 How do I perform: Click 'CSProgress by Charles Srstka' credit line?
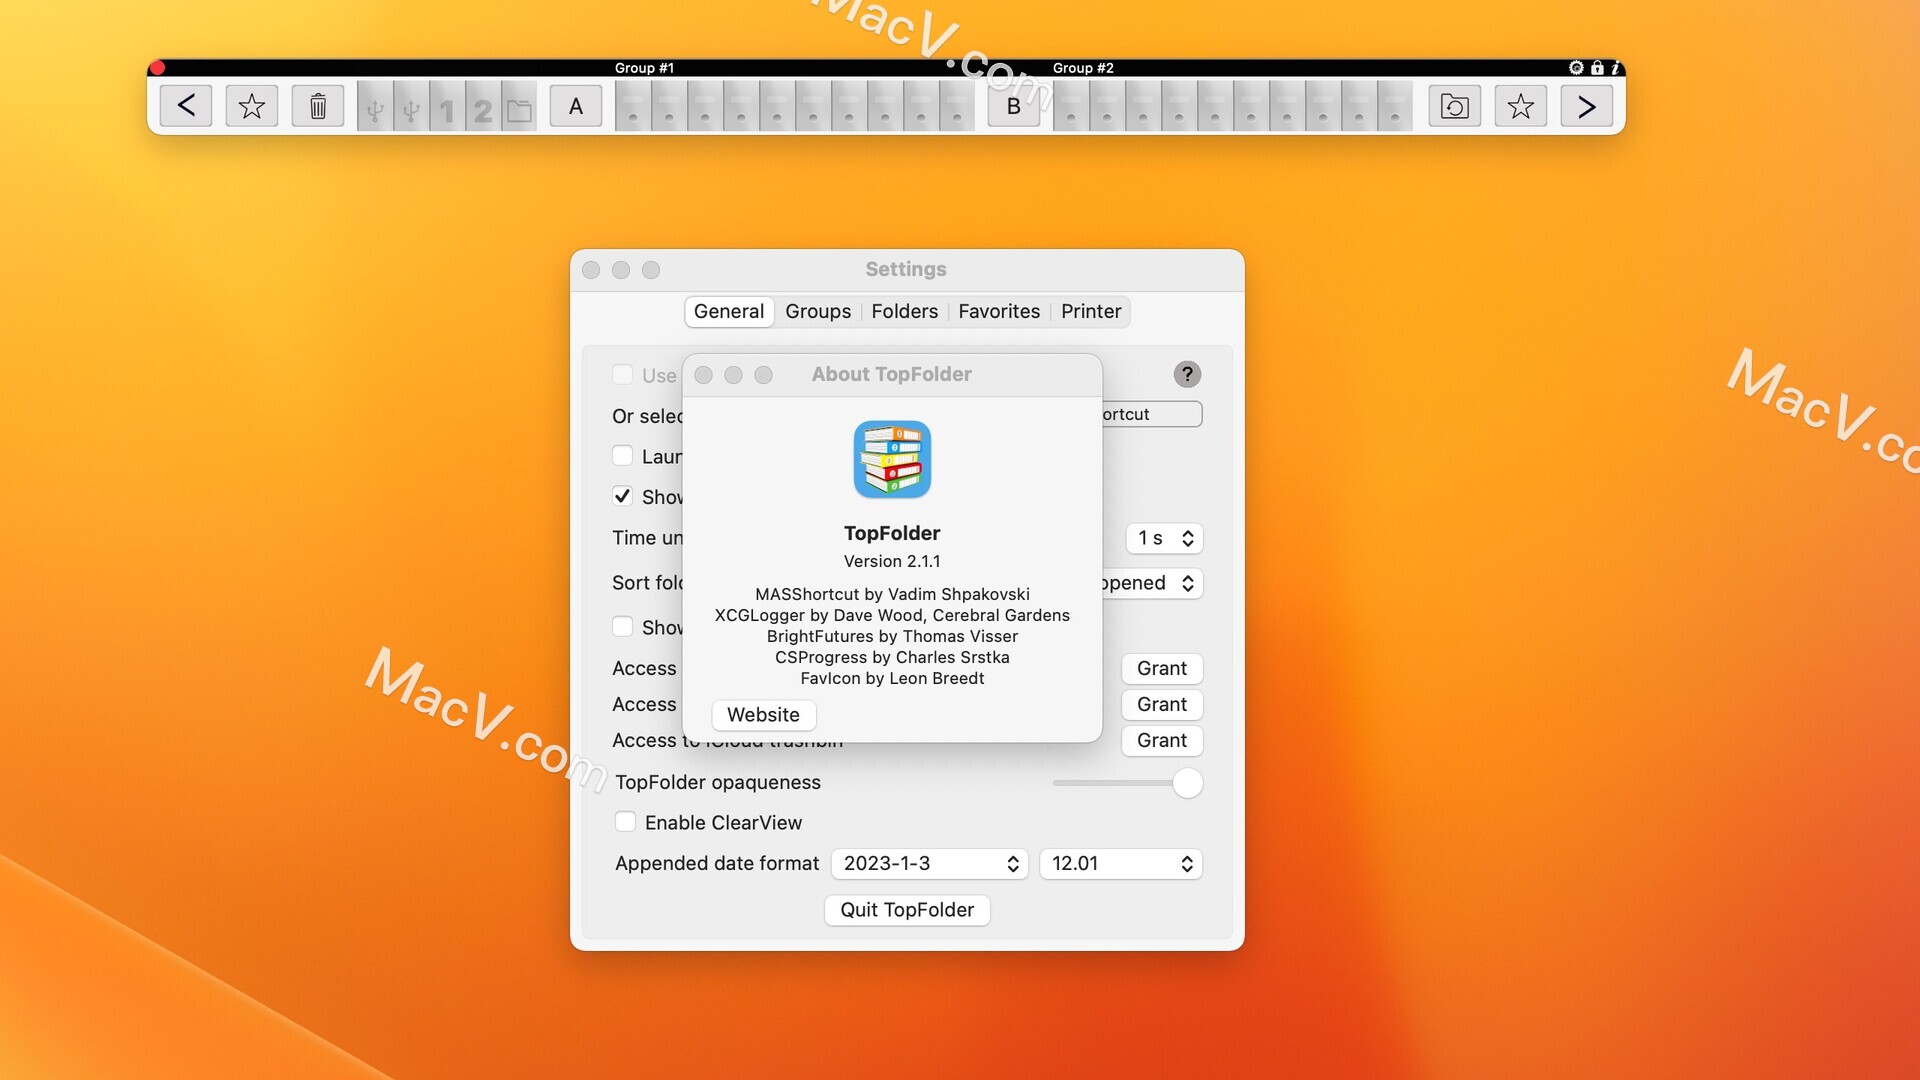(x=892, y=657)
